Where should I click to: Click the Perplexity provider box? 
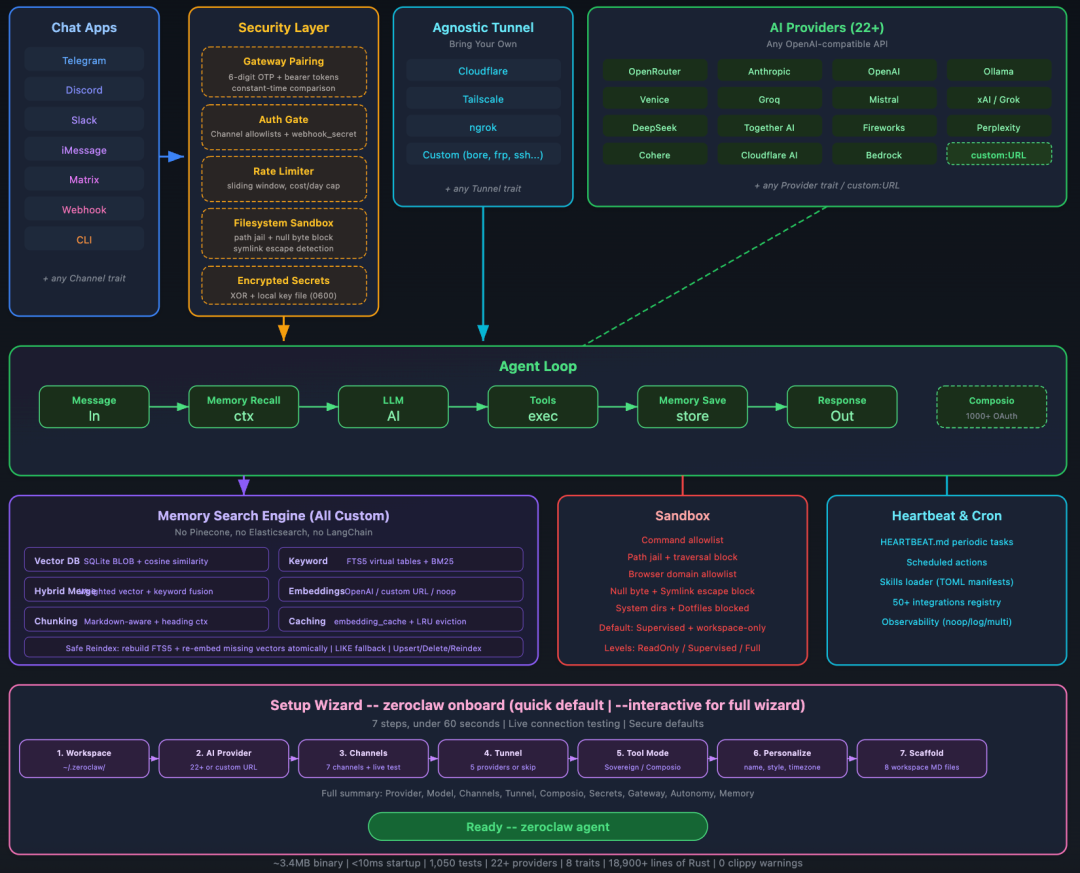pyautogui.click(x=999, y=127)
